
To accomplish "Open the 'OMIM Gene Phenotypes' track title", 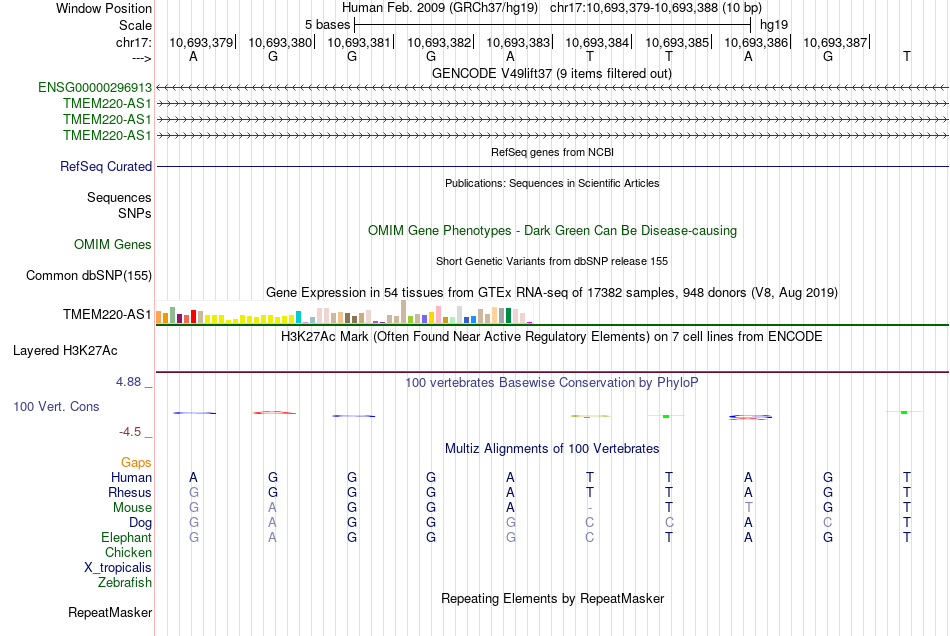I will 552,231.
